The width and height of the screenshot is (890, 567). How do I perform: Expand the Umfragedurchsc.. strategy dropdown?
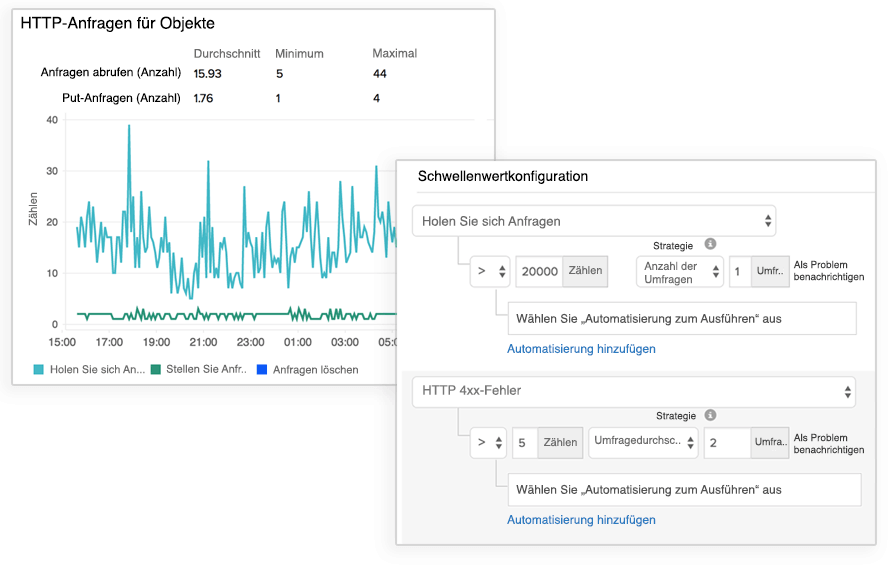click(x=643, y=443)
